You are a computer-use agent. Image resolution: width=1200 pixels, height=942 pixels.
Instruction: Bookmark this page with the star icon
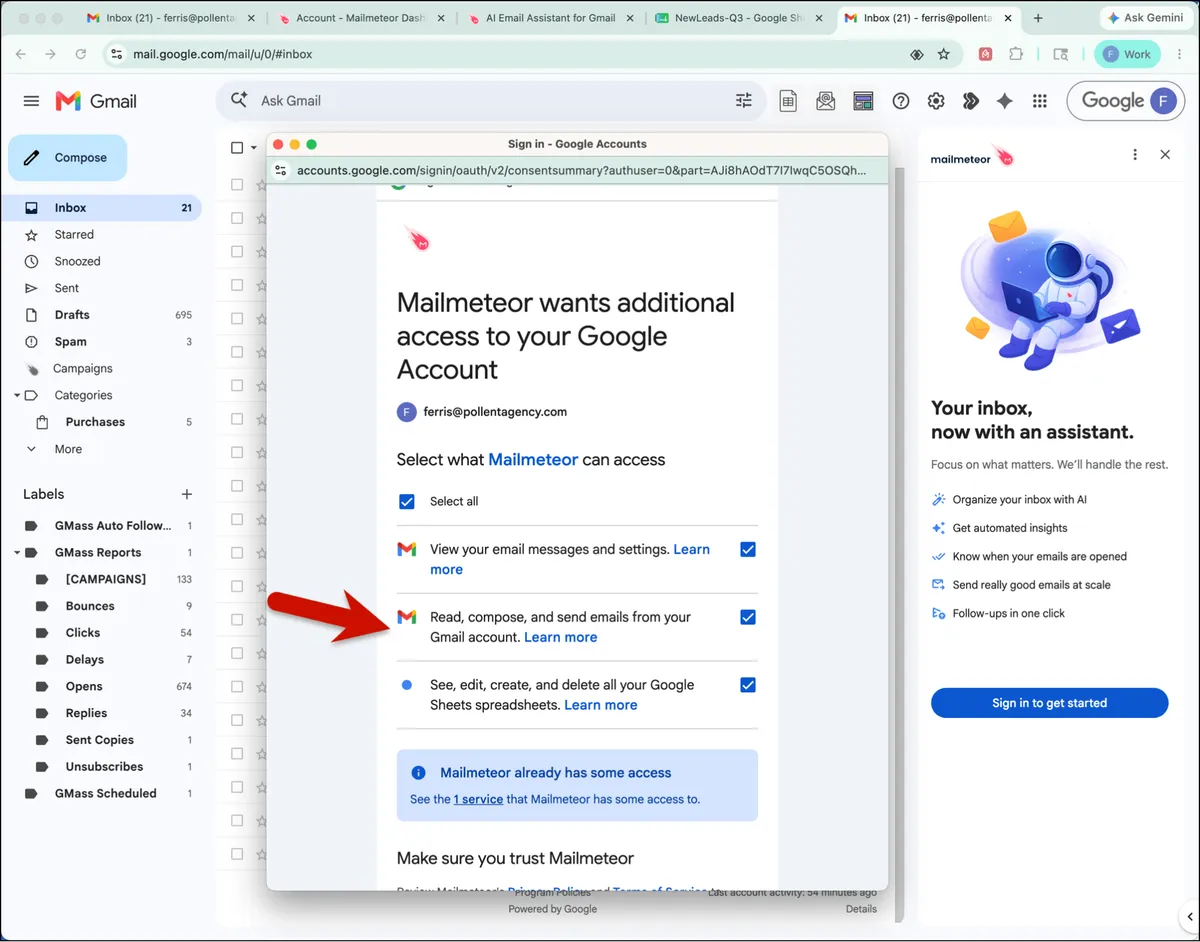[943, 54]
